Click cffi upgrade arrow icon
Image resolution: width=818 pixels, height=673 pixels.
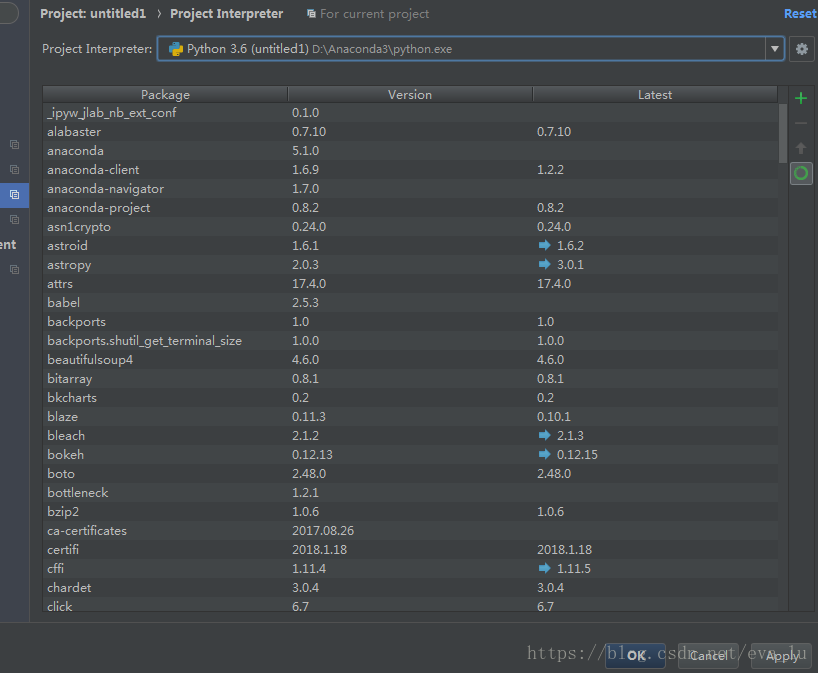coord(544,568)
